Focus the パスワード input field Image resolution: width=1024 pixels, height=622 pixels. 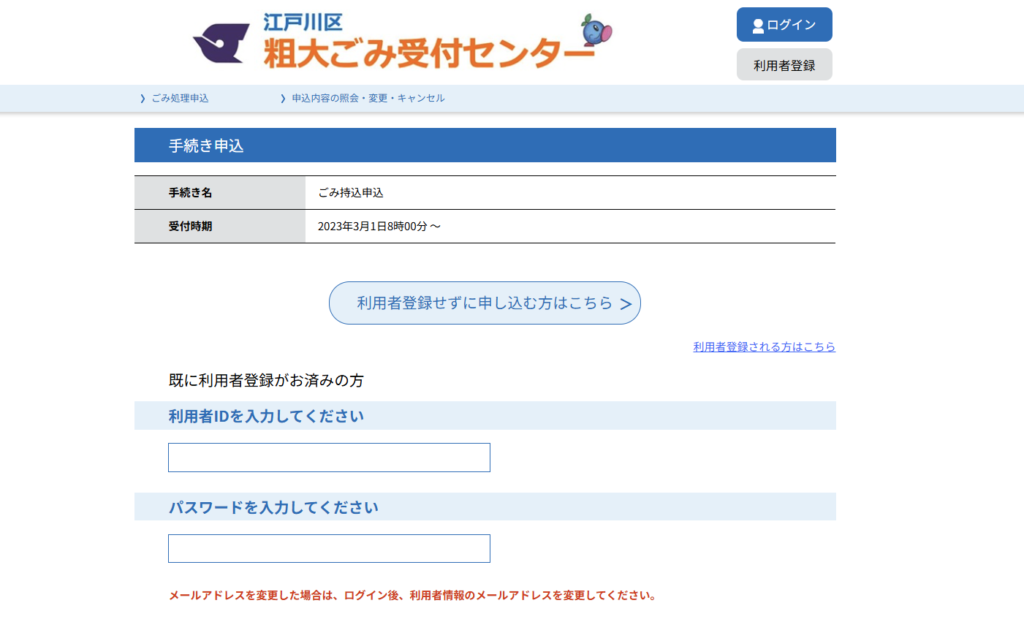(x=329, y=549)
